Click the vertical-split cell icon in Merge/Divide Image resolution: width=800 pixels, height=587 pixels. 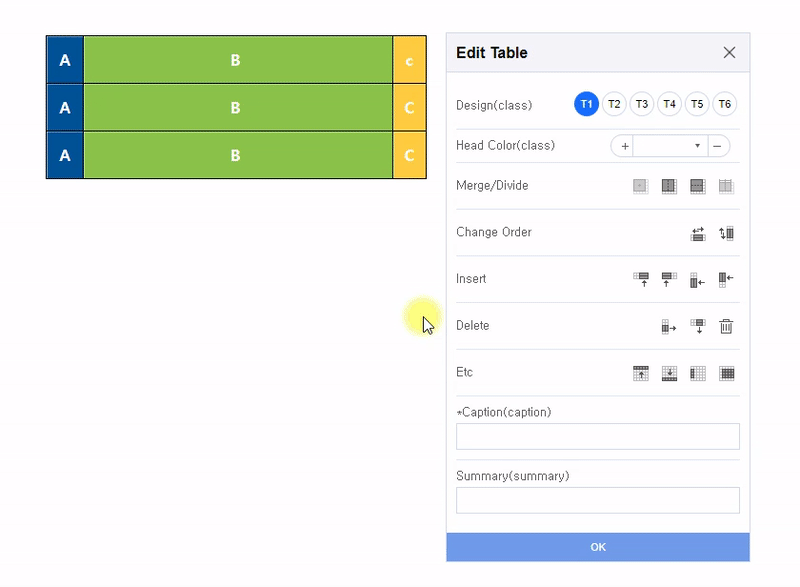point(669,186)
